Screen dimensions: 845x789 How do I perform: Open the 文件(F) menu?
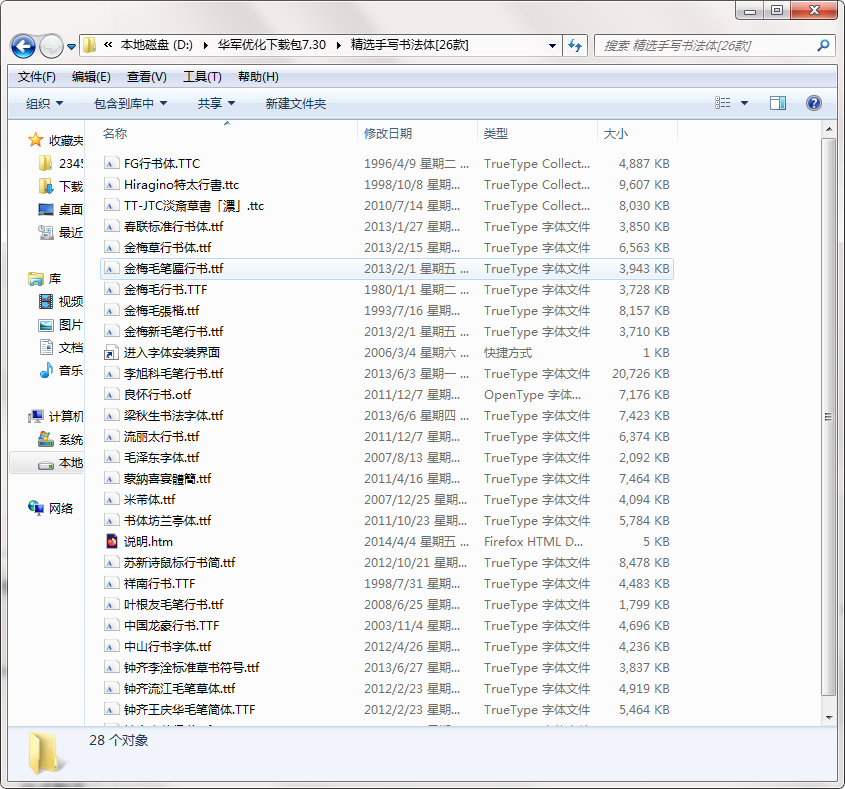pos(37,77)
